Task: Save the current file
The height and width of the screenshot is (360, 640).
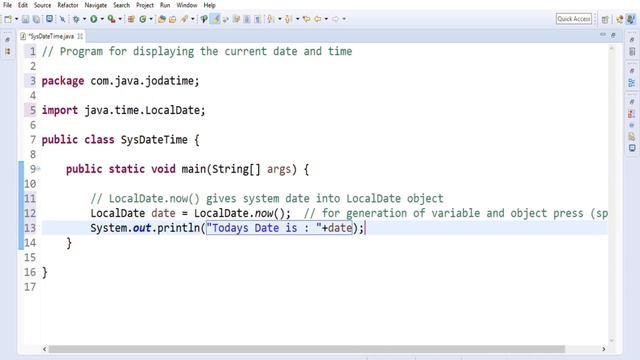Action: [25, 19]
